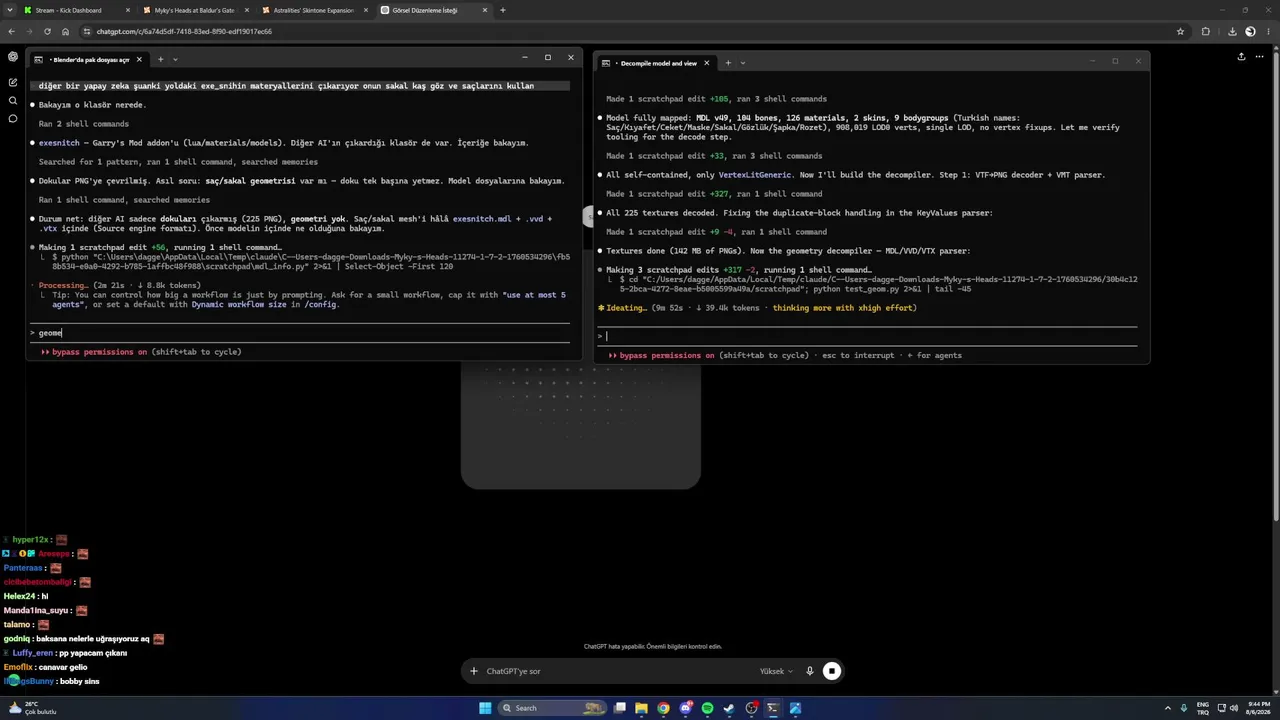Click the right terminal prompt input line
The width and height of the screenshot is (1280, 720).
[x=868, y=336]
